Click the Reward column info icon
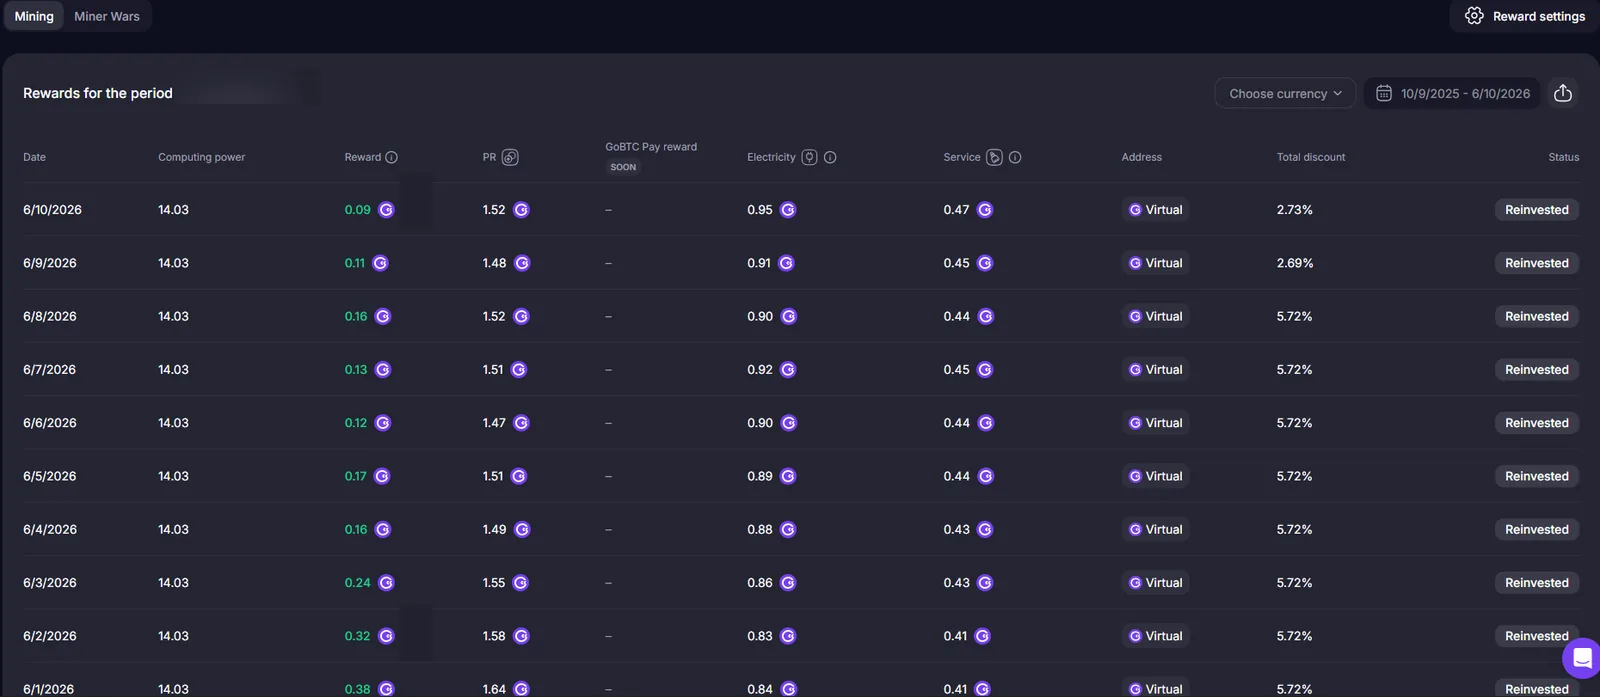 (392, 157)
